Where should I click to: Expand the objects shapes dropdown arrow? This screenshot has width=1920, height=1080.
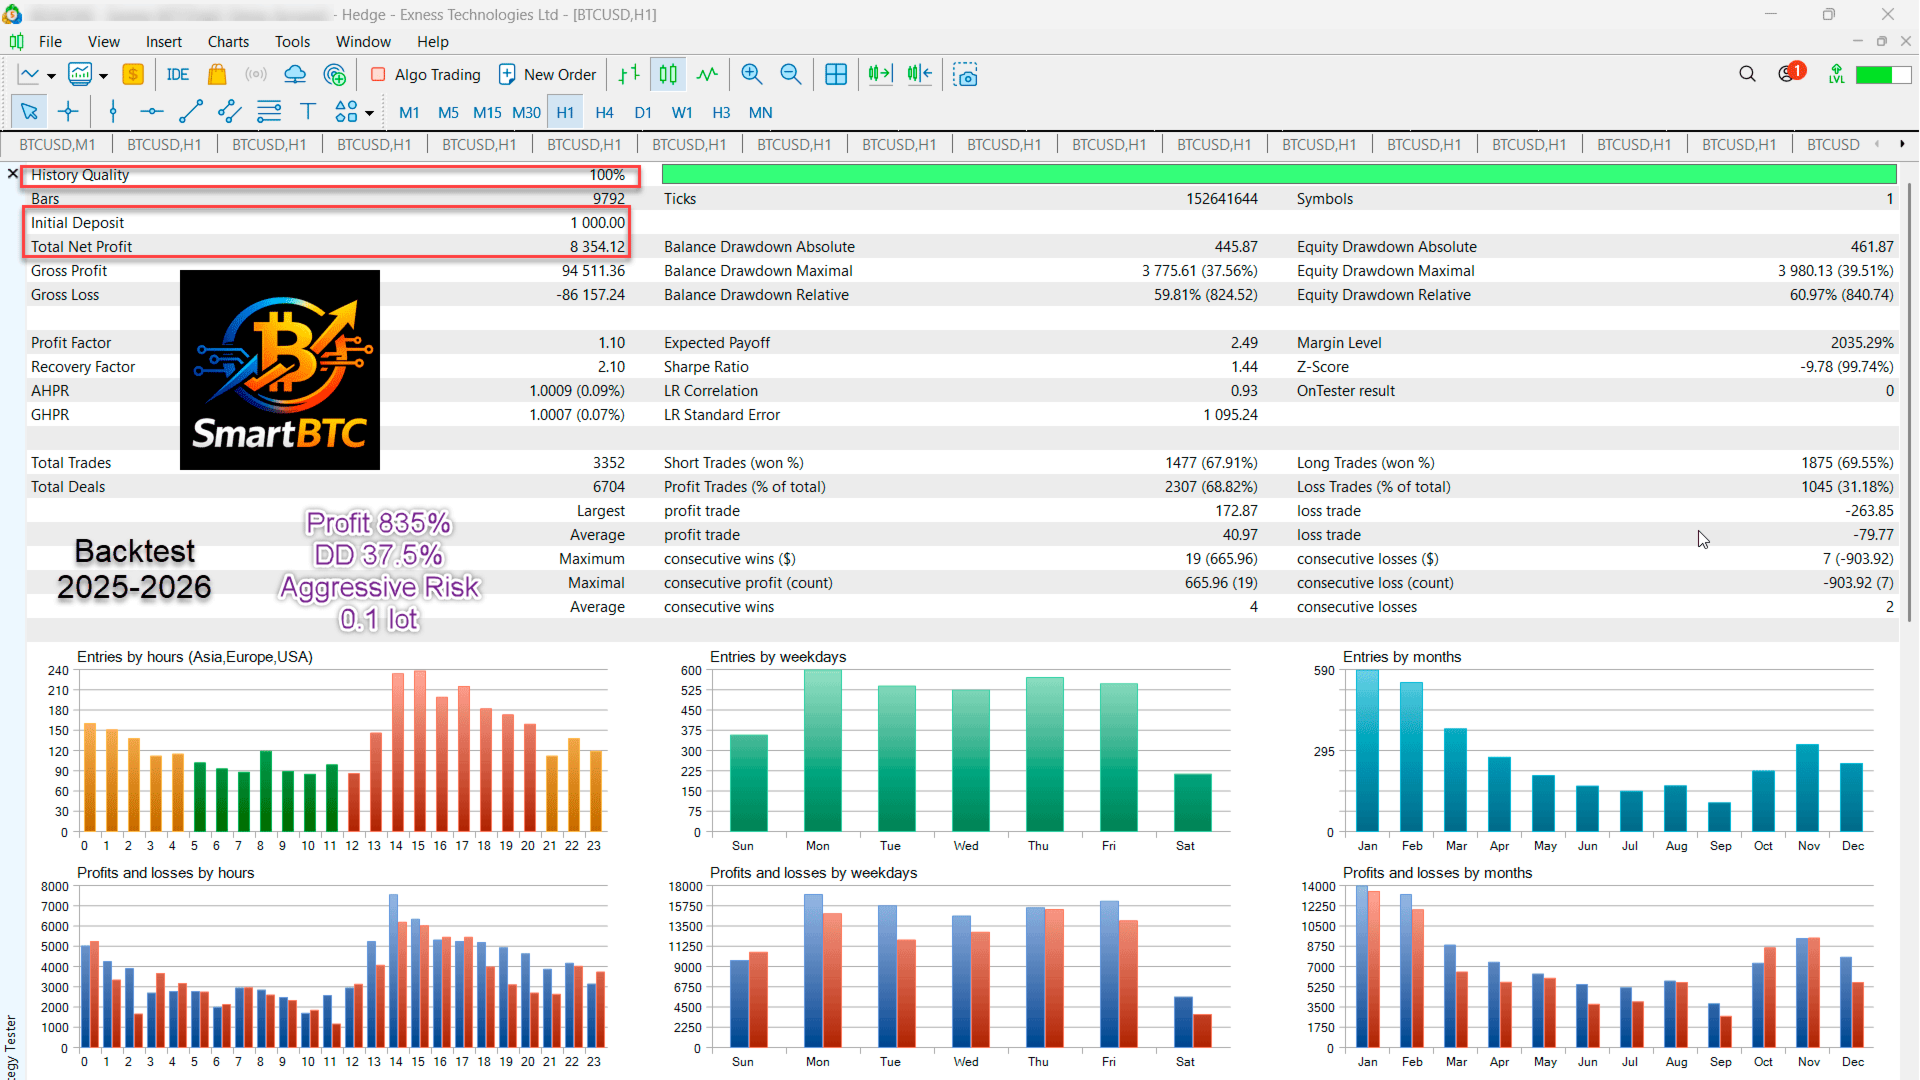pyautogui.click(x=369, y=113)
